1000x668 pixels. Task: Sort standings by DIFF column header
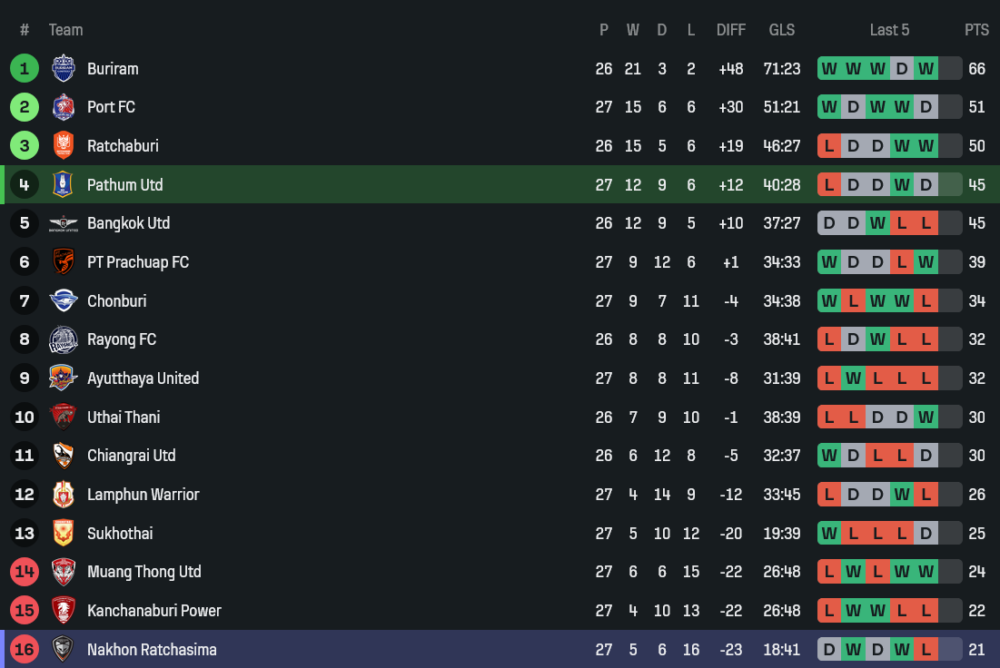coord(731,30)
